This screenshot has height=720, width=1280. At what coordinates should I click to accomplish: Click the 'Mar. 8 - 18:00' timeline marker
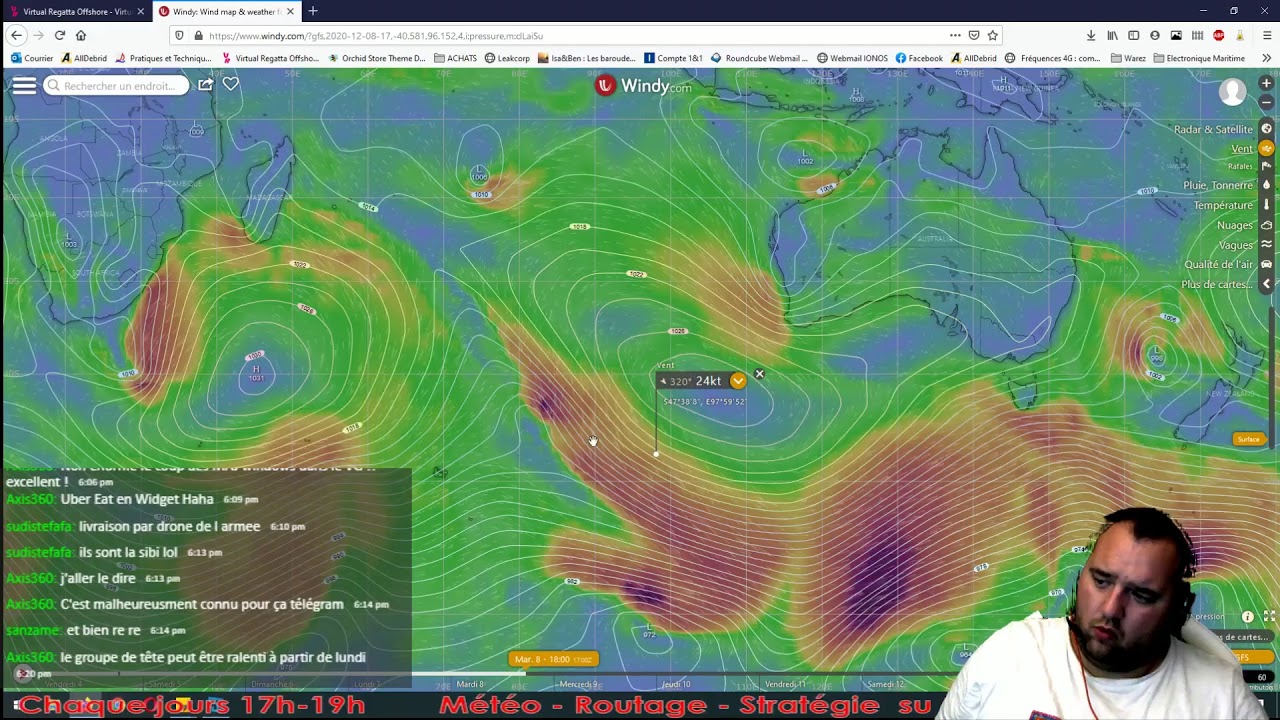(x=554, y=659)
